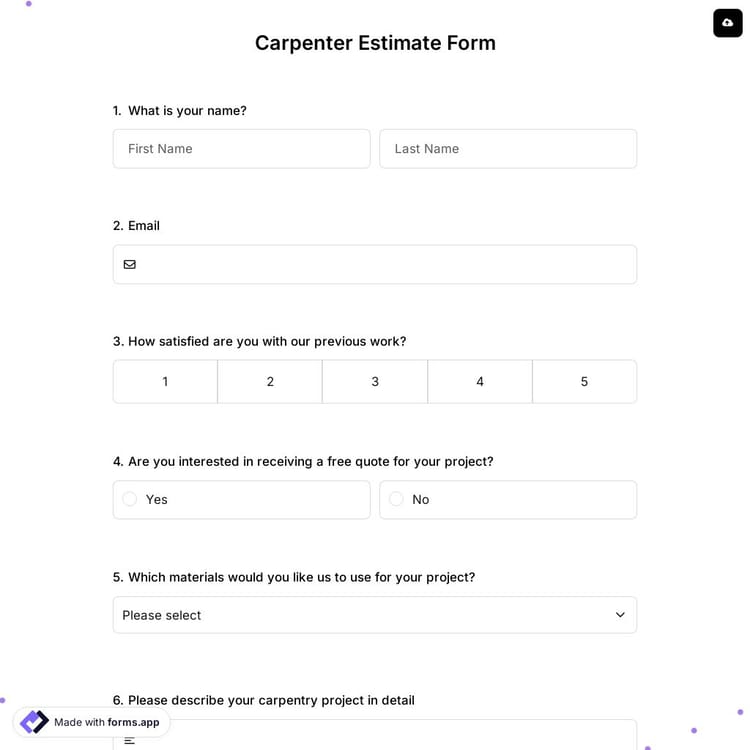Click the dropdown chevron arrow for materials

[620, 615]
